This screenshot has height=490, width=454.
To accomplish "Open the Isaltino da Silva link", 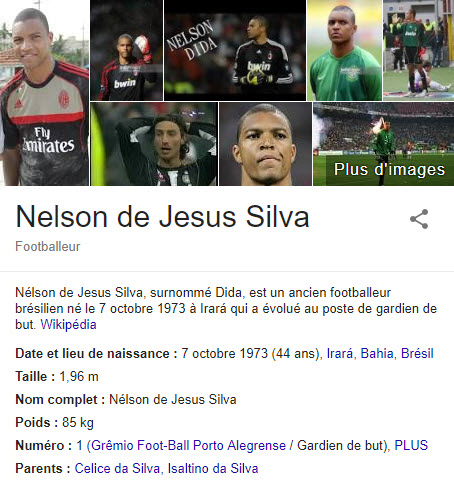I will 213,468.
